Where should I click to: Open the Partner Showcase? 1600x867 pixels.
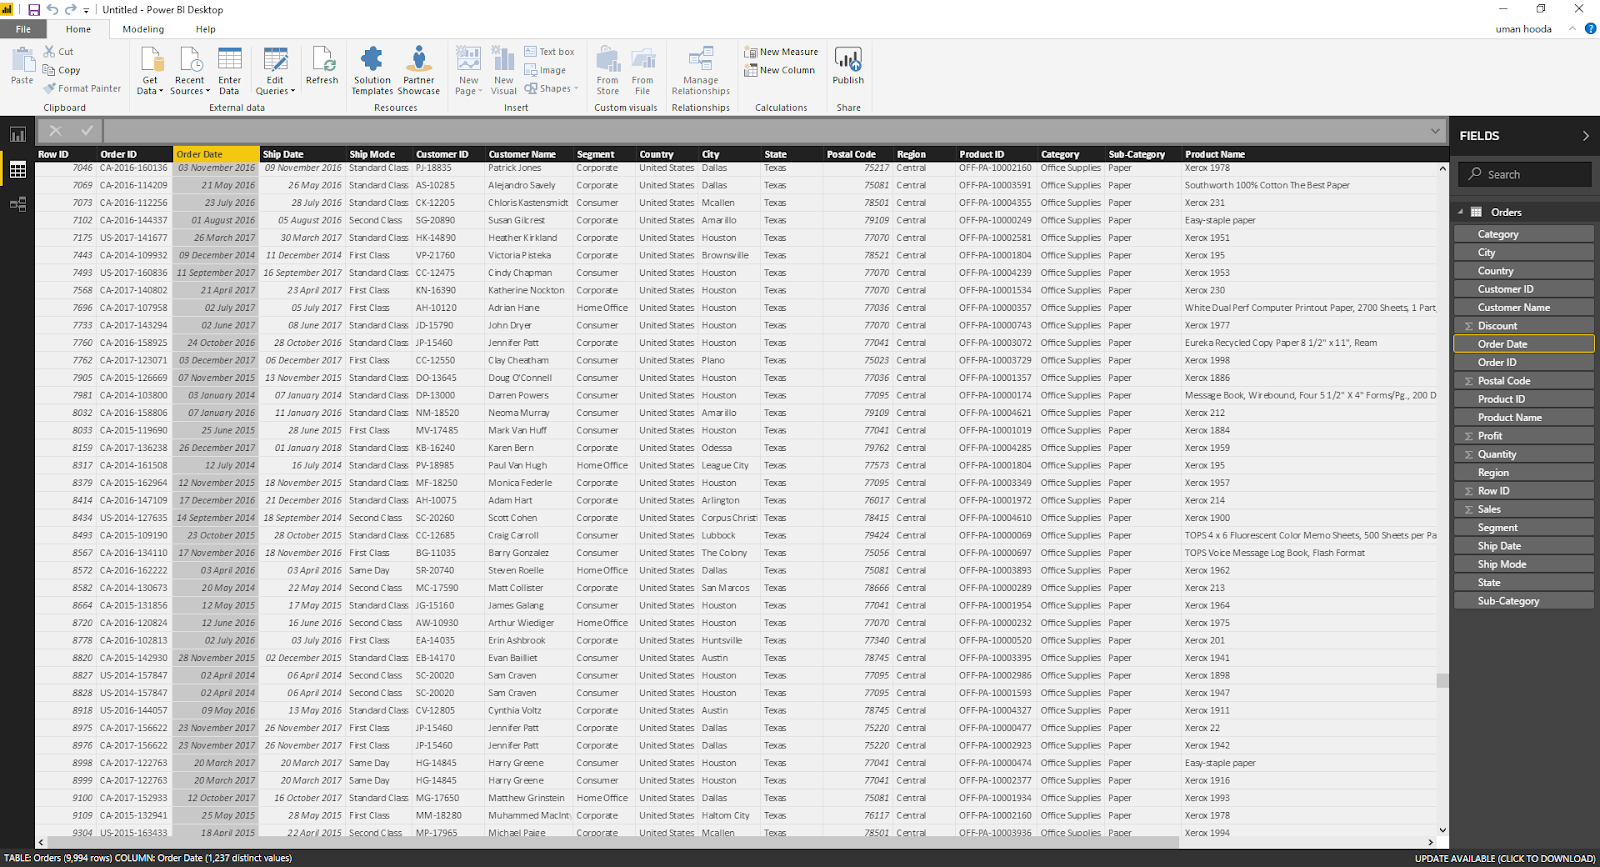tap(419, 71)
